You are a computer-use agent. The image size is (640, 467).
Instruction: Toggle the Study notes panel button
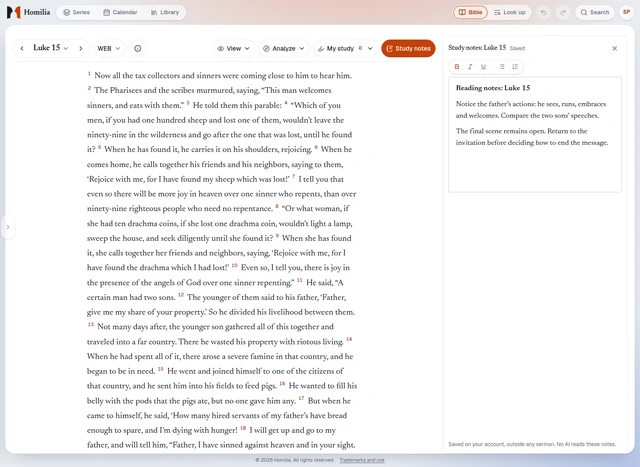tap(408, 48)
